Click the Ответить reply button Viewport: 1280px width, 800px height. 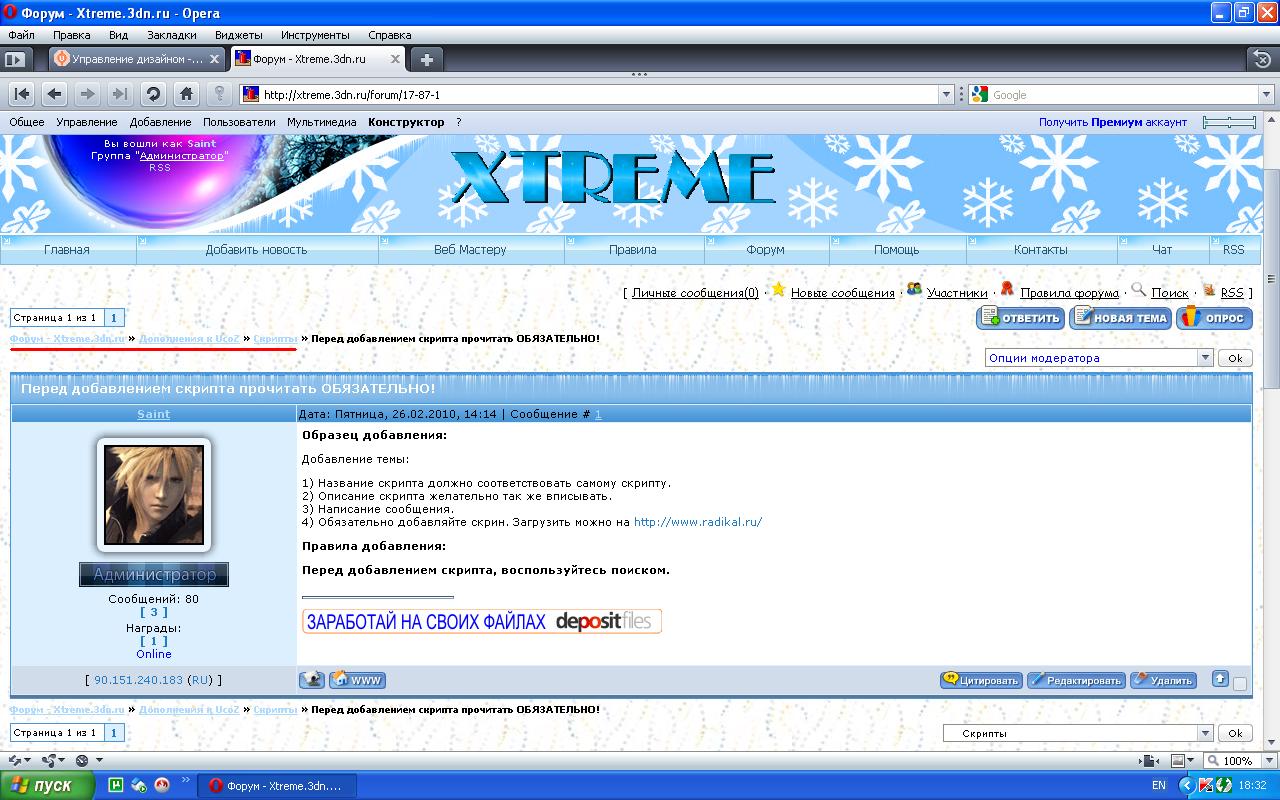coord(1020,318)
